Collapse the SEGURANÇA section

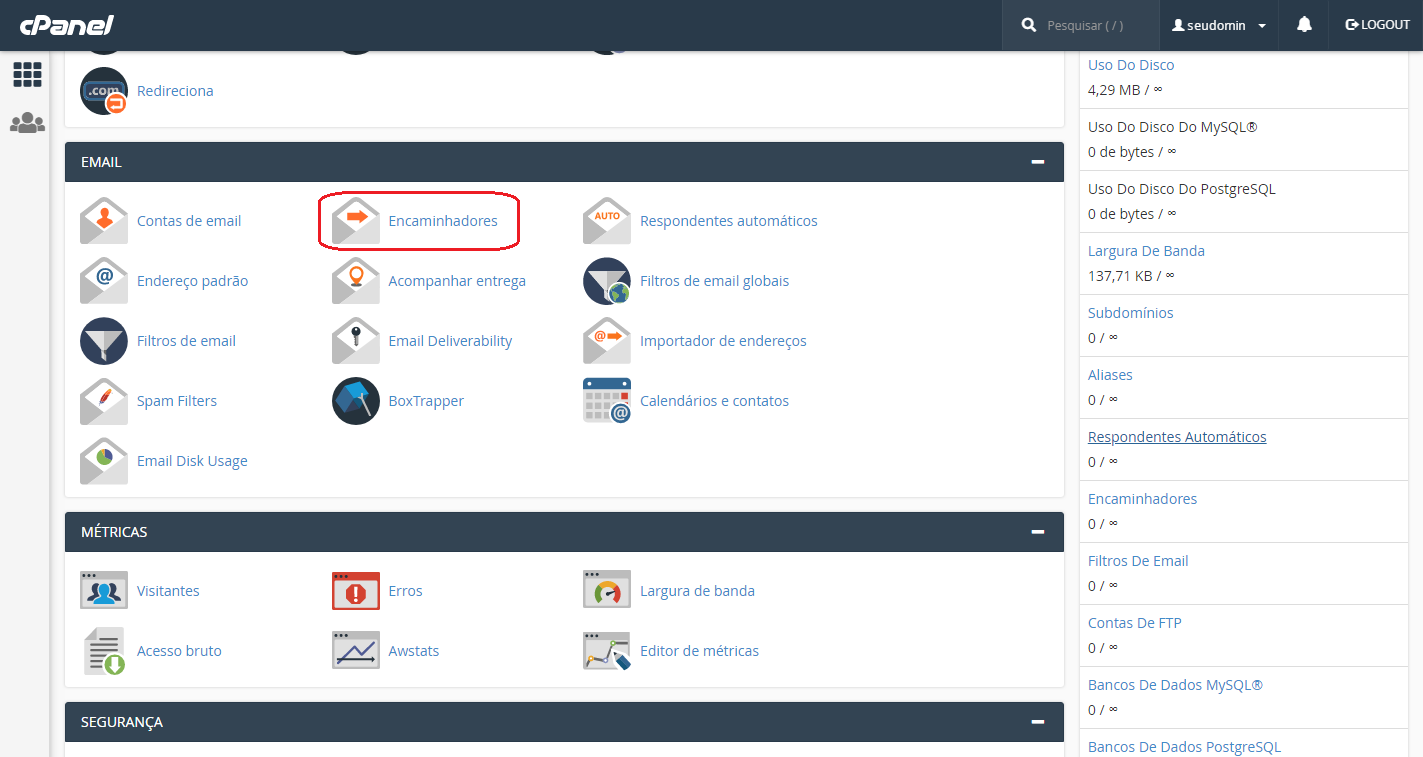(x=1038, y=722)
